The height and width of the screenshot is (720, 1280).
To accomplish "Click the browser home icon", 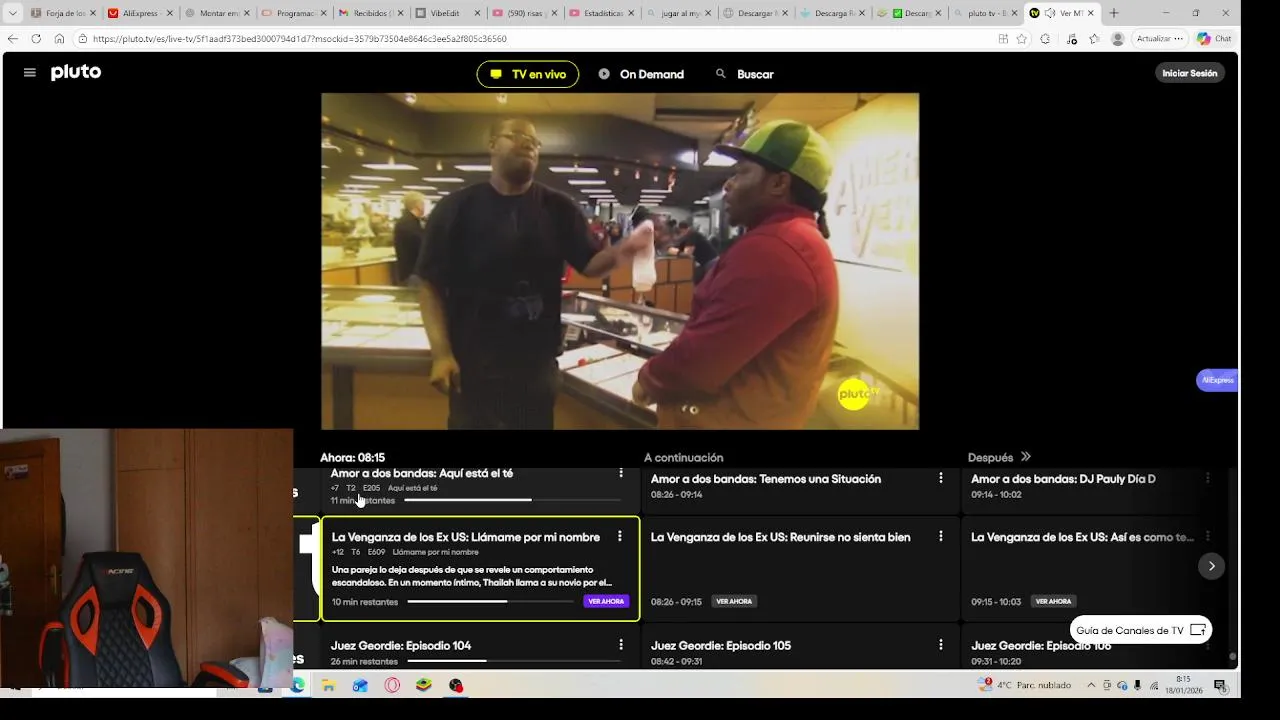I will click(59, 38).
